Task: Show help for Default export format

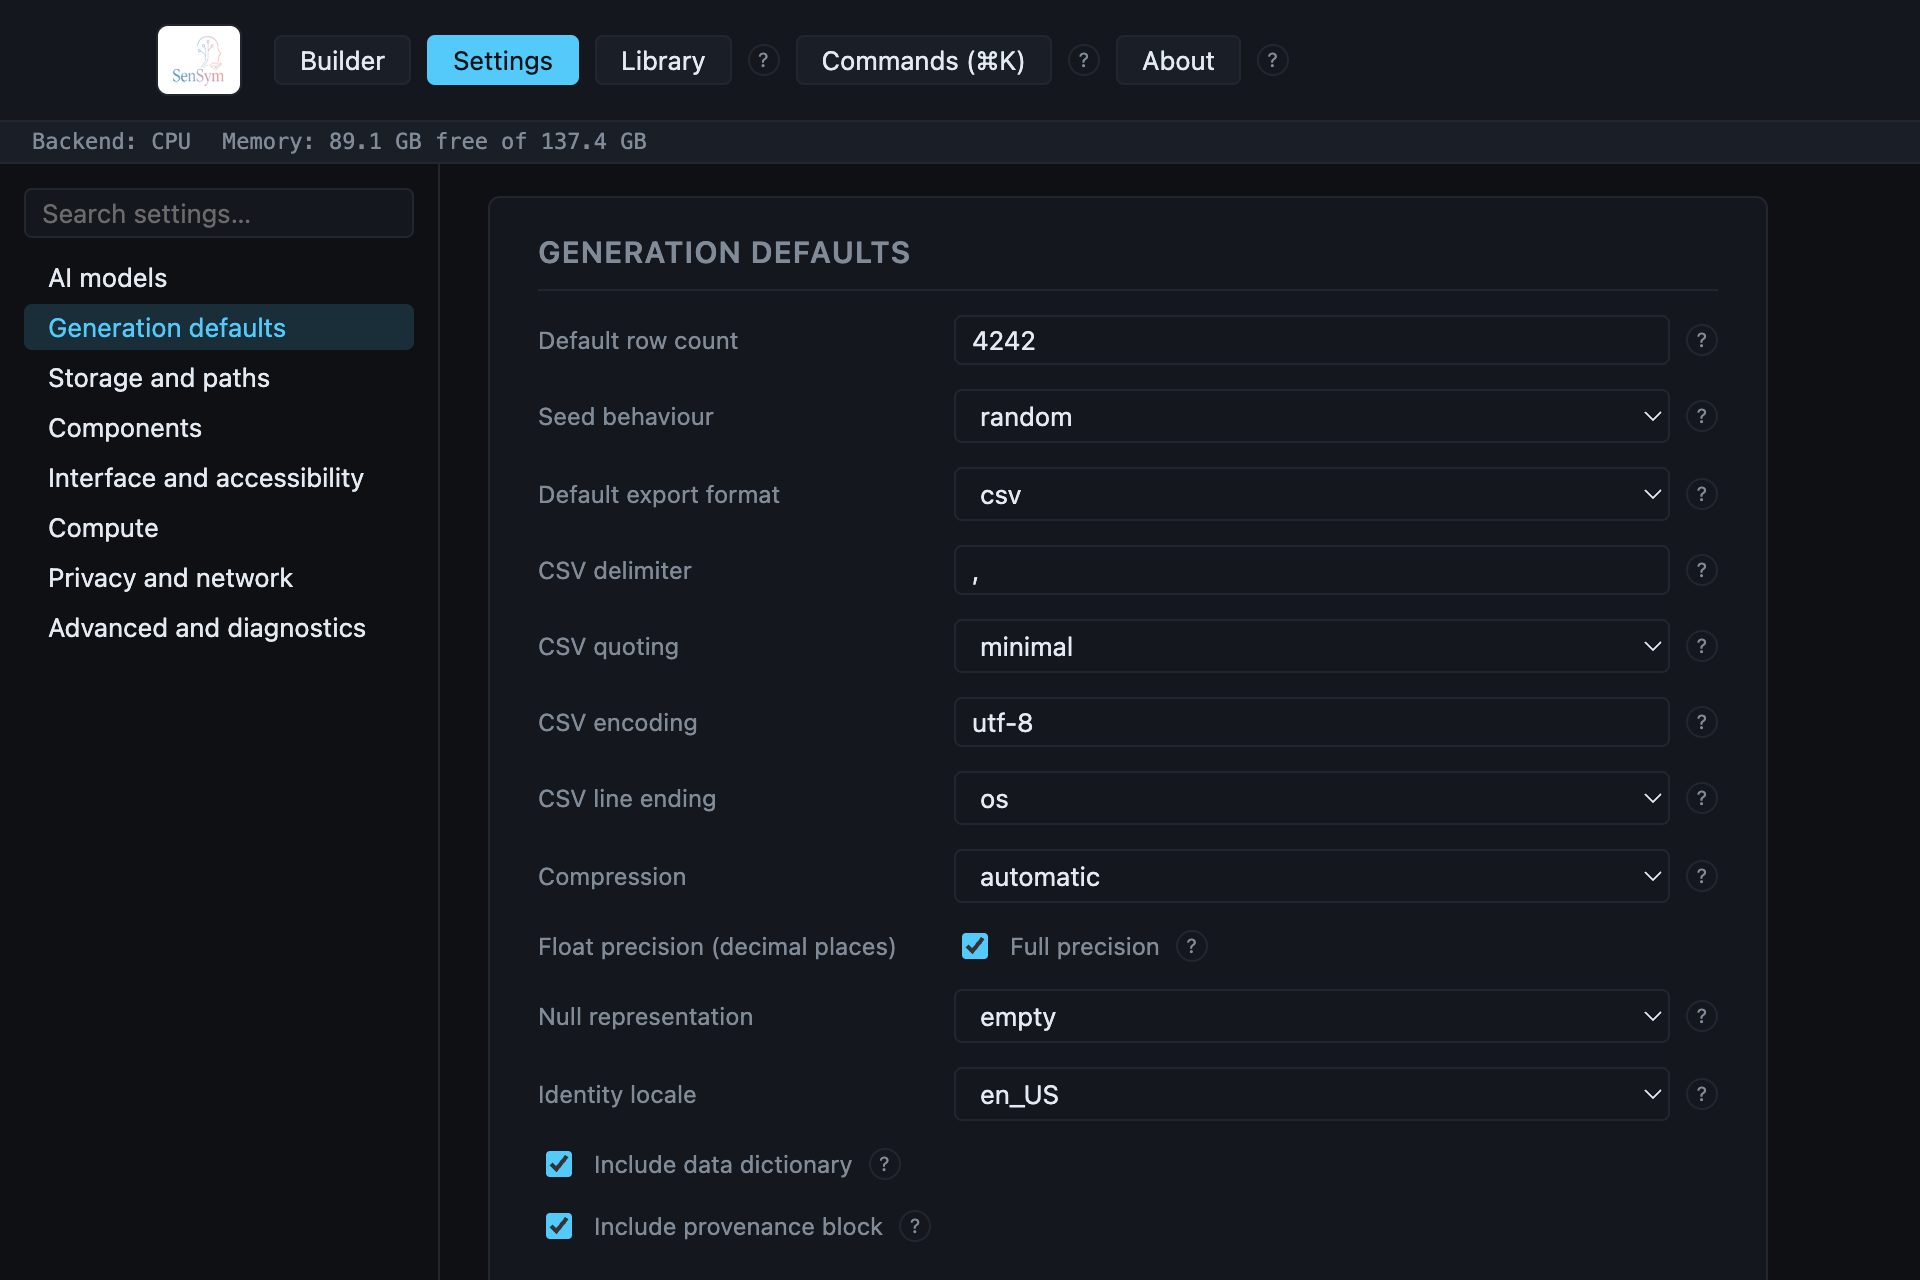Action: tap(1701, 494)
